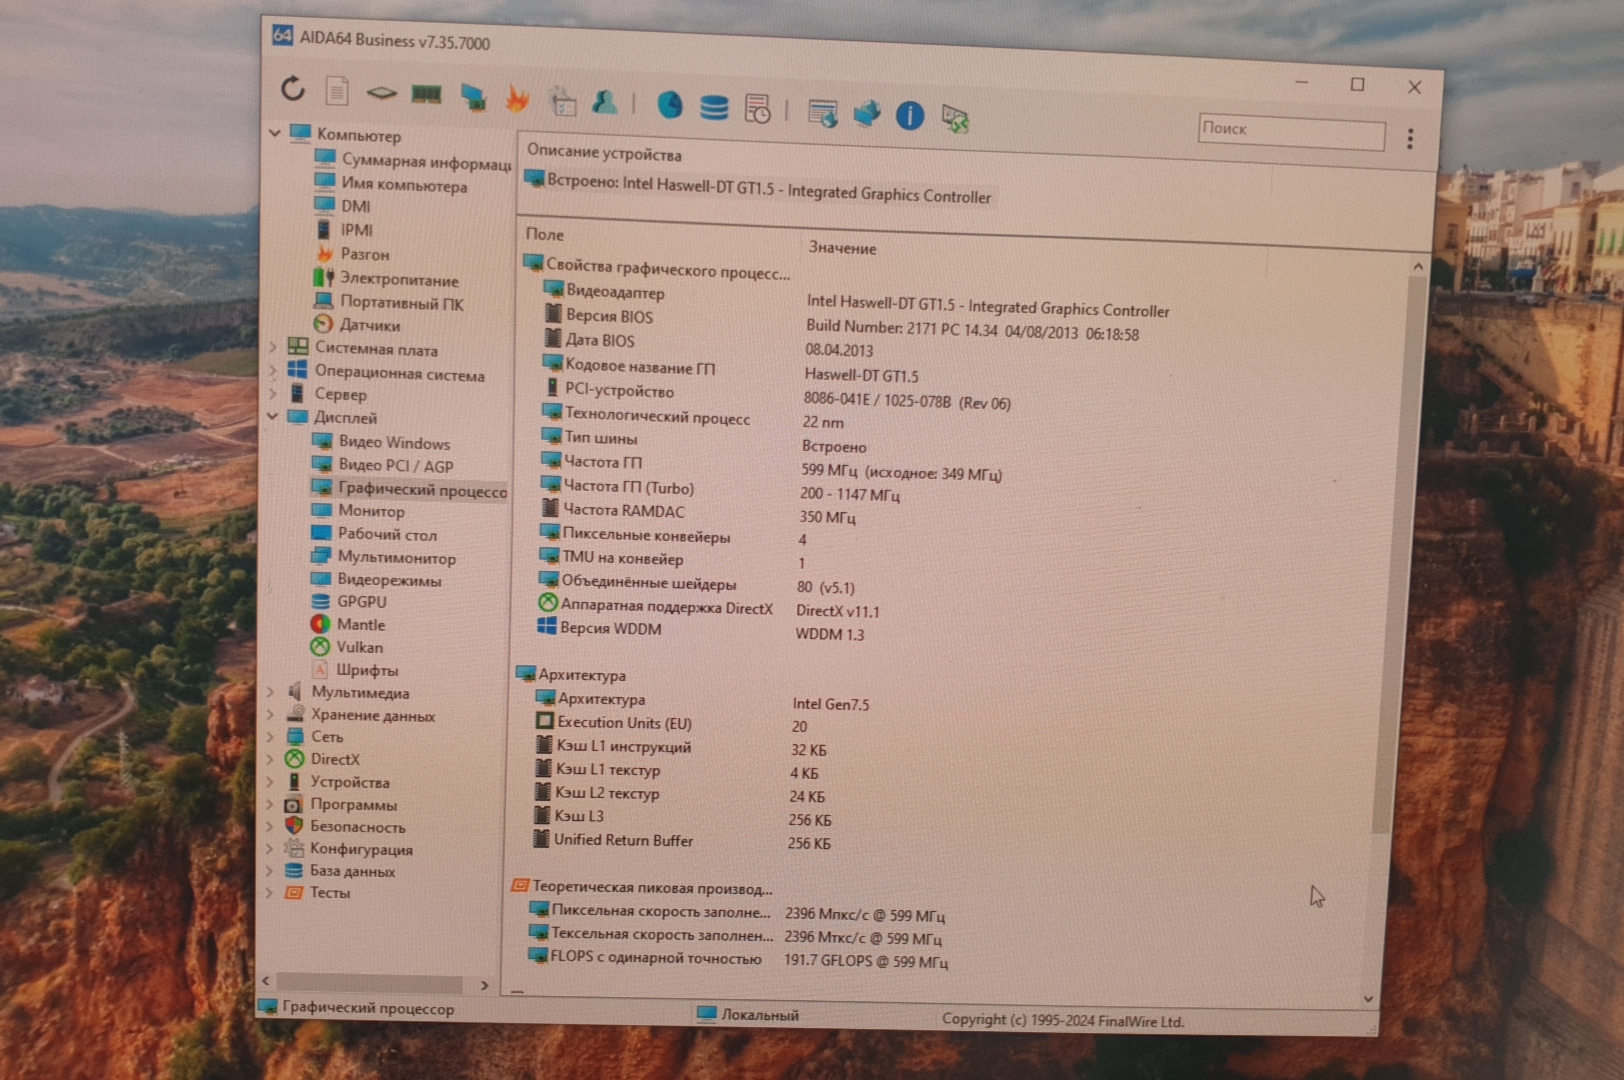Viewport: 1624px width, 1080px height.
Task: Select the Программы tree item
Action: (340, 804)
